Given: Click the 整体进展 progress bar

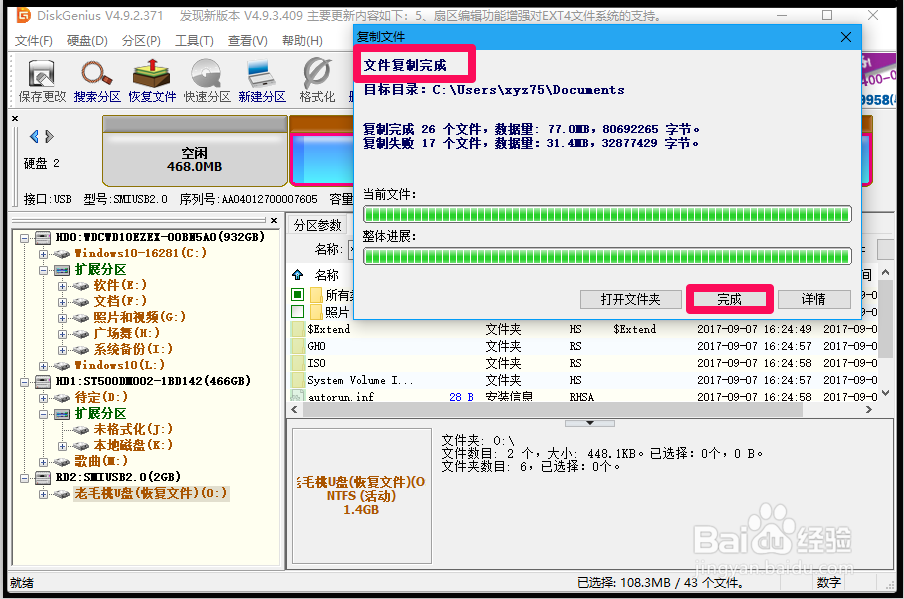Looking at the screenshot, I should (607, 256).
